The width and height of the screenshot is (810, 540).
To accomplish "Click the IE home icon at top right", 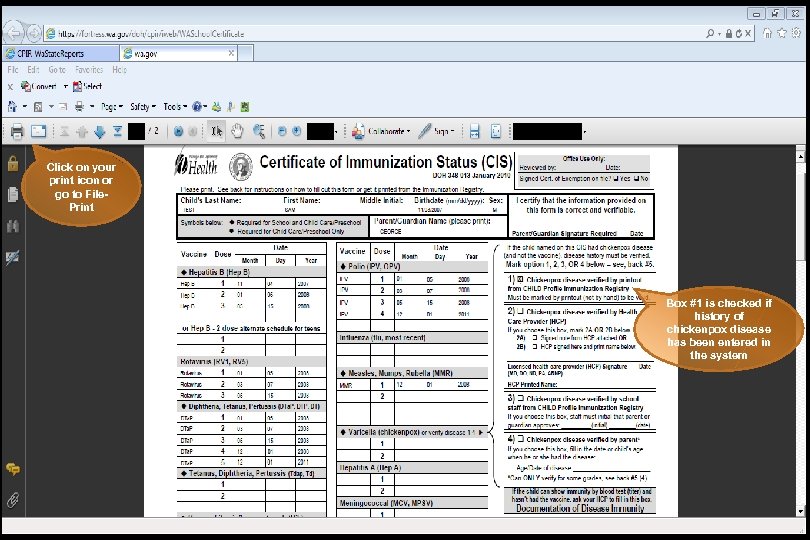I will tap(768, 33).
